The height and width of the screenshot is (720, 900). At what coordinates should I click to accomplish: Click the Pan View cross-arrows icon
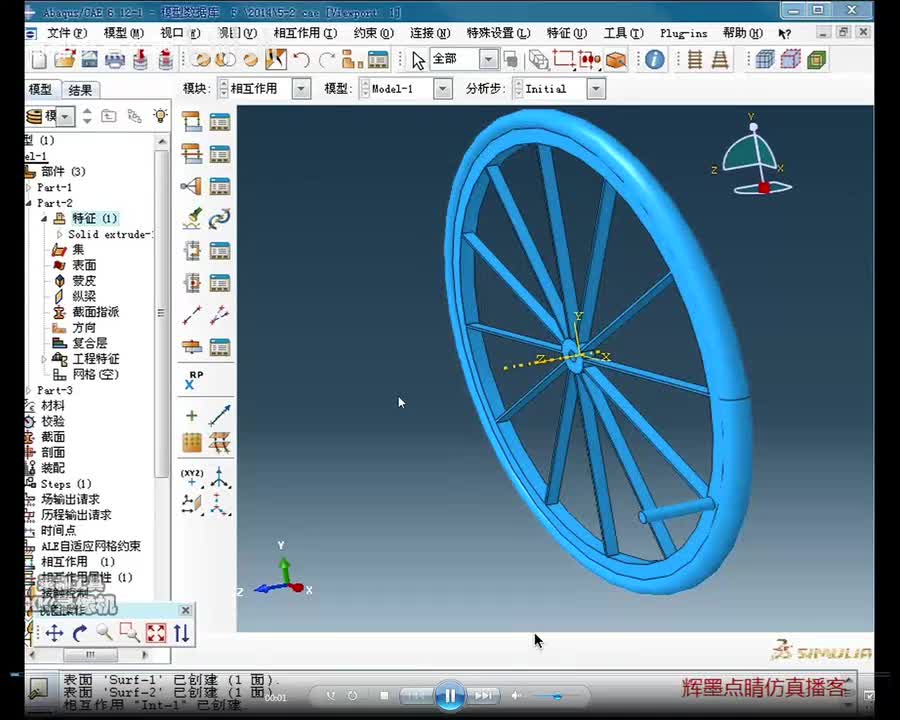[x=55, y=633]
